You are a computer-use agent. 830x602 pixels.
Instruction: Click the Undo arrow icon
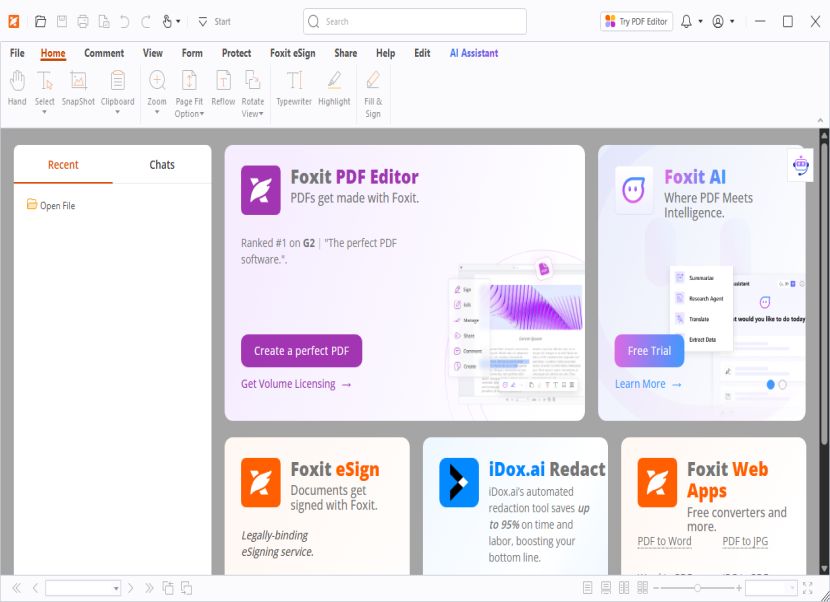coord(125,22)
